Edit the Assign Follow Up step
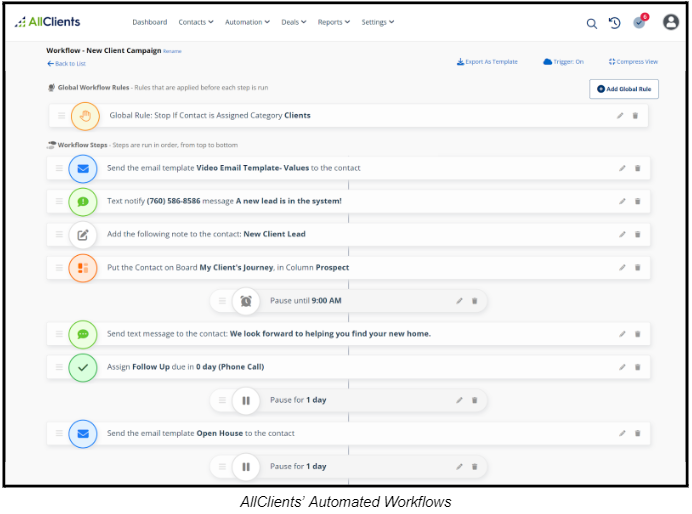 622,367
